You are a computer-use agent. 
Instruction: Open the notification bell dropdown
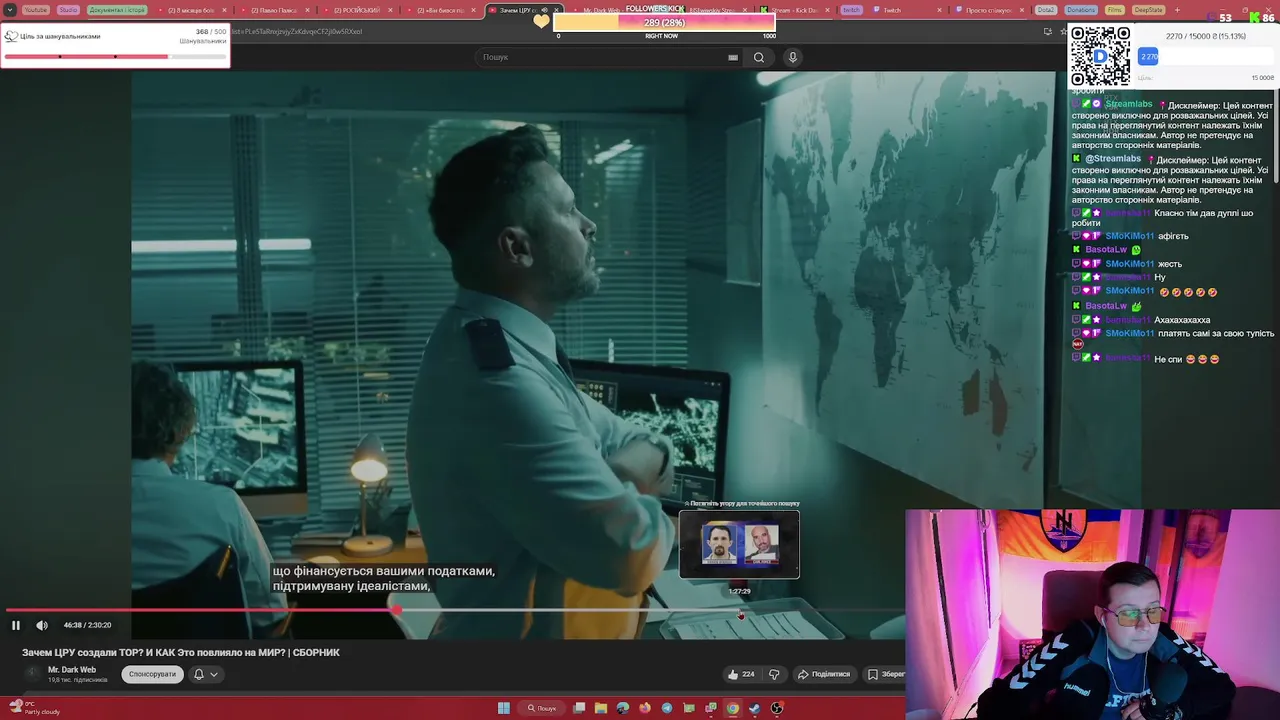point(206,674)
